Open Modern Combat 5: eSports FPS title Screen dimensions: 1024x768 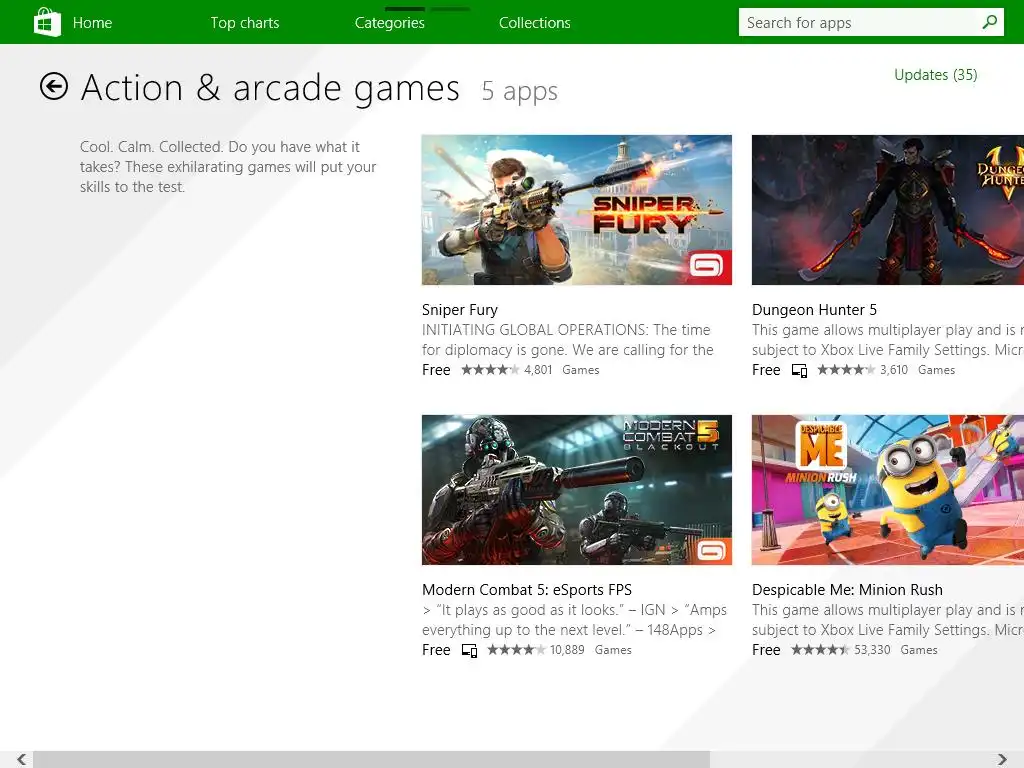click(527, 590)
